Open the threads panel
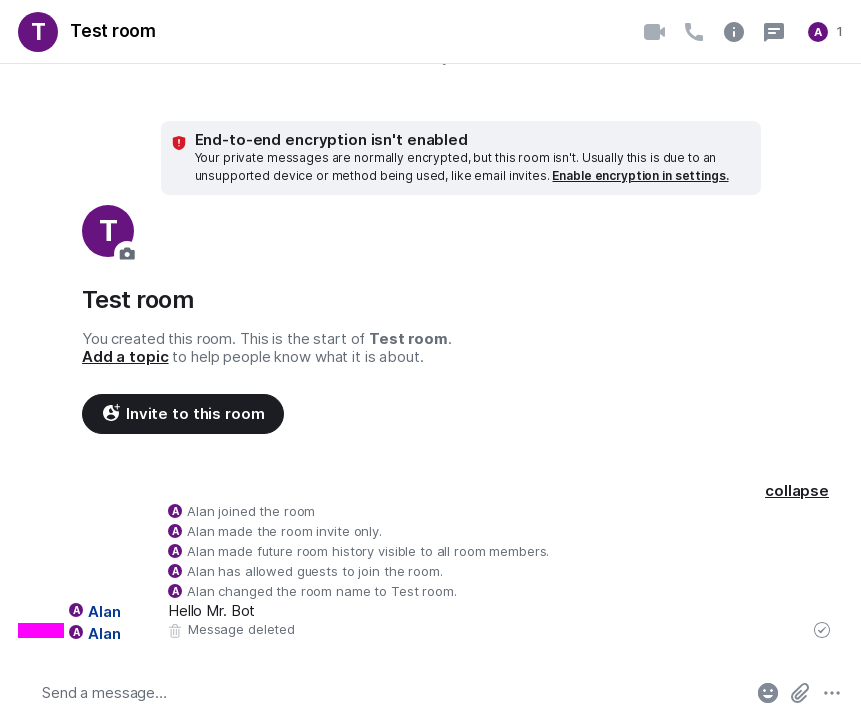Viewport: 861px width, 720px height. pos(774,32)
